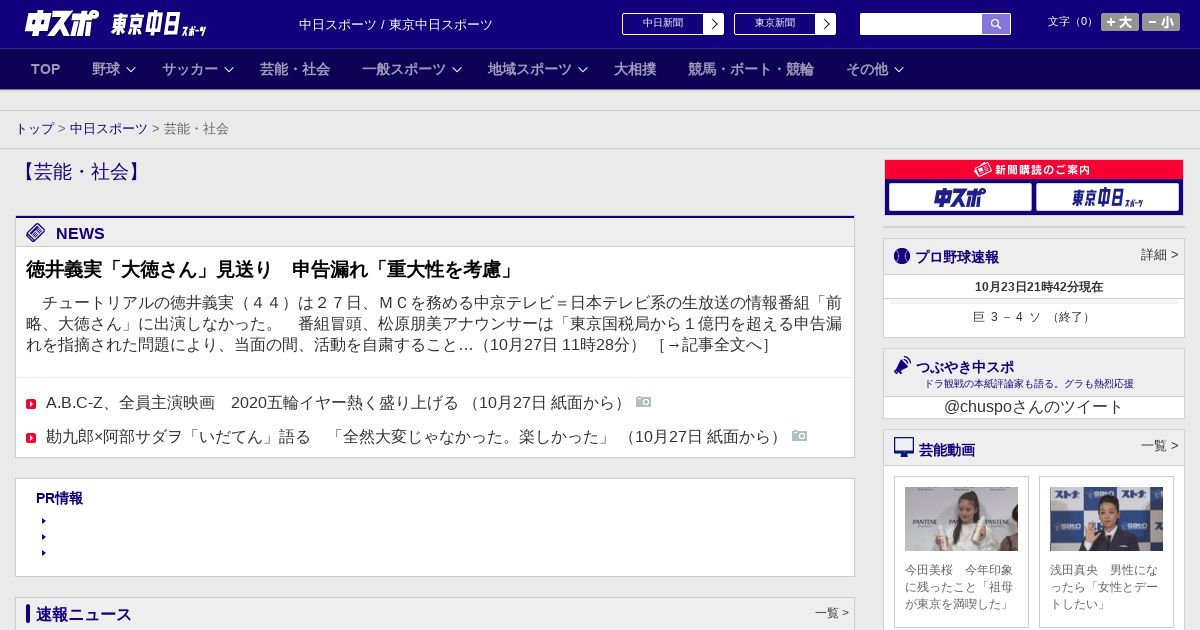Click camera icon after 勘九郎 headline
The width and height of the screenshot is (1200, 630).
[799, 436]
